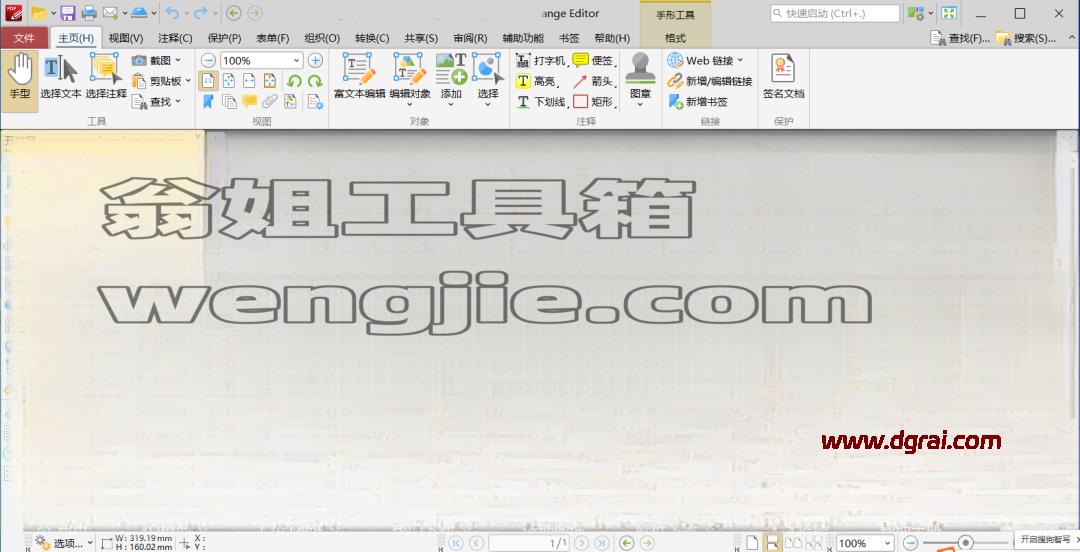
Task: Zoom out with the minus button in ribbon
Action: click(x=208, y=61)
